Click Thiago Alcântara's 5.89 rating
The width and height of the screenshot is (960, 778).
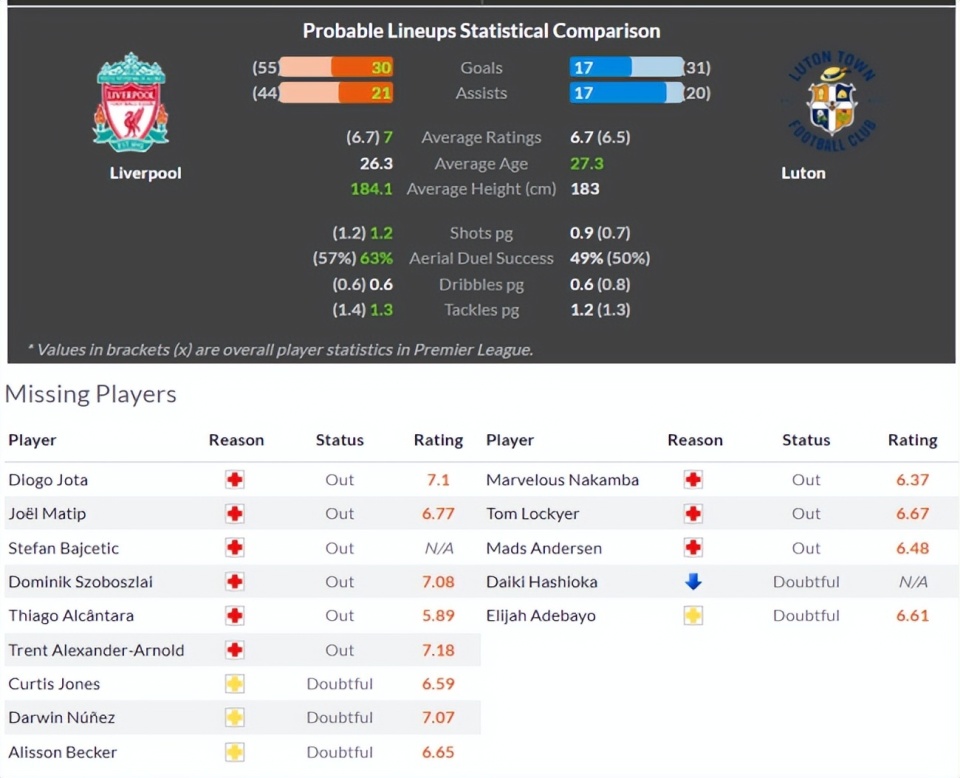pos(438,616)
